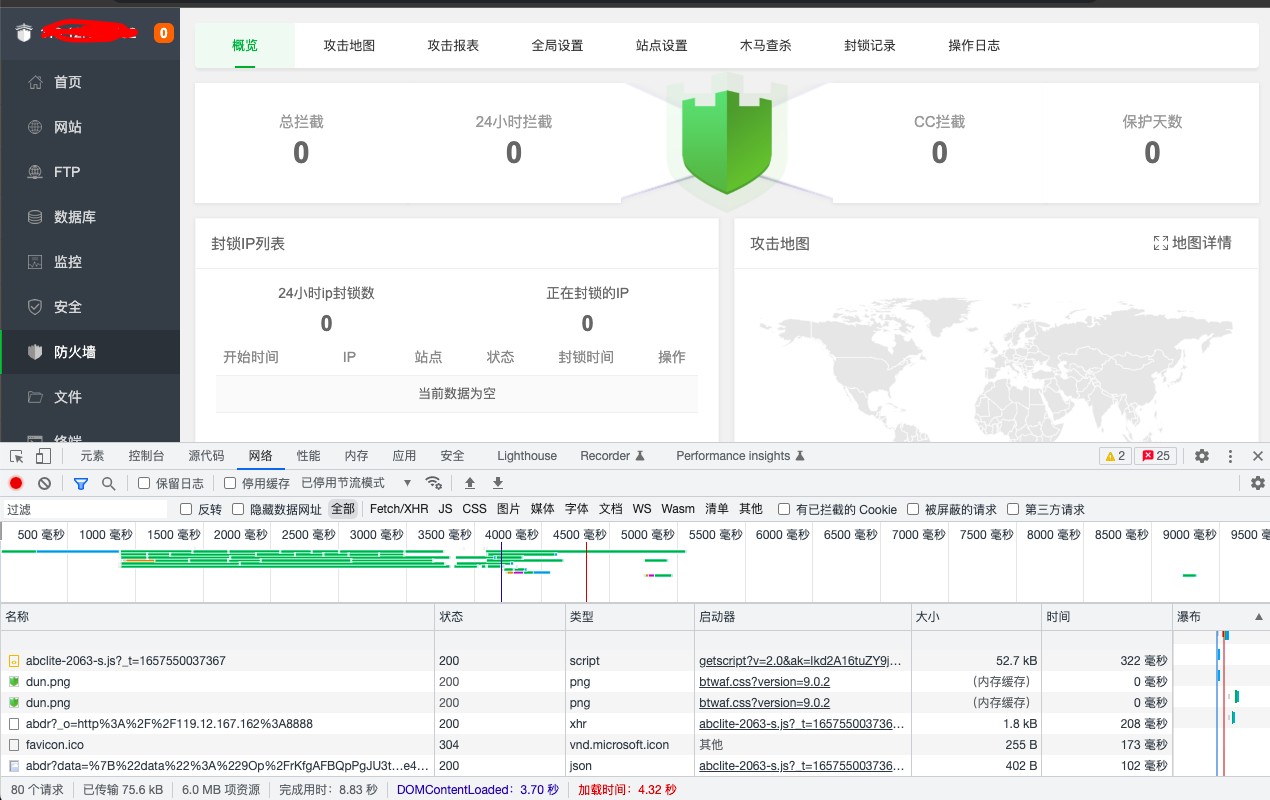
Task: Switch to 攻击地图 tab
Action: [x=349, y=45]
